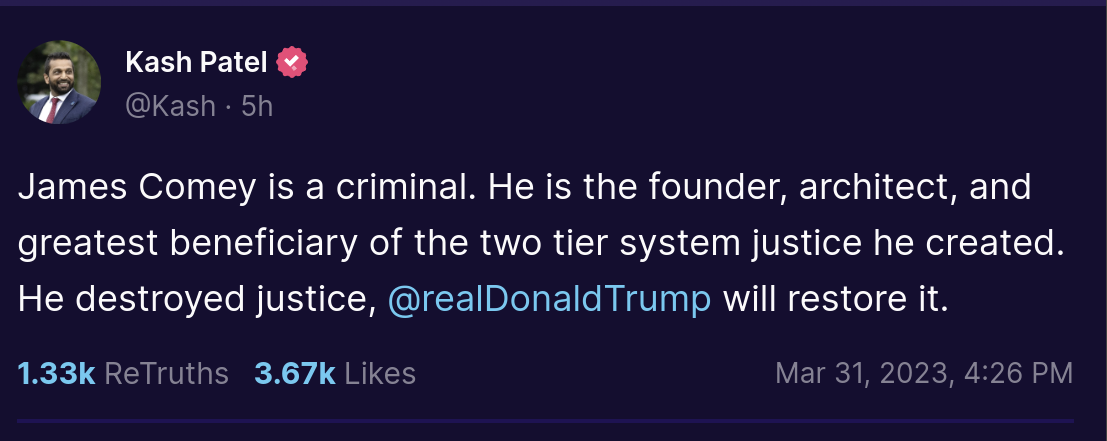Image resolution: width=1107 pixels, height=441 pixels.
Task: Click the ReTruths label
Action: pyautogui.click(x=166, y=373)
